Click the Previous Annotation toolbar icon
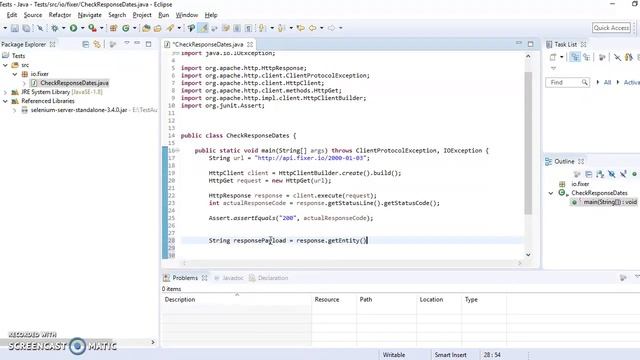Viewport: 640px width, 360px height. tap(281, 28)
